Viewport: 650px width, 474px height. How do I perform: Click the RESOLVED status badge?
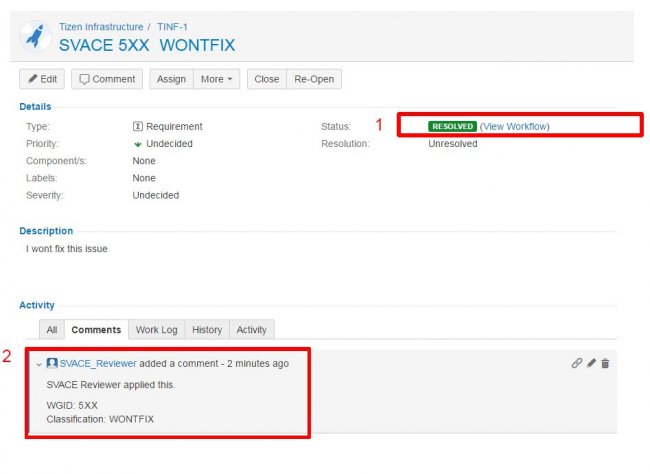click(452, 127)
